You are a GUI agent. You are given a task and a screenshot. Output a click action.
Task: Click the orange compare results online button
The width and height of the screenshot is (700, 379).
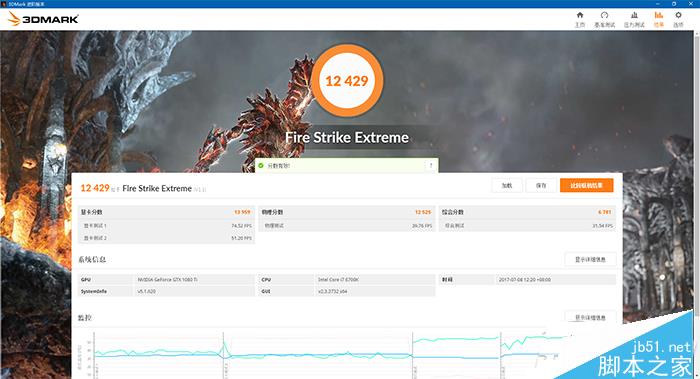pos(587,185)
